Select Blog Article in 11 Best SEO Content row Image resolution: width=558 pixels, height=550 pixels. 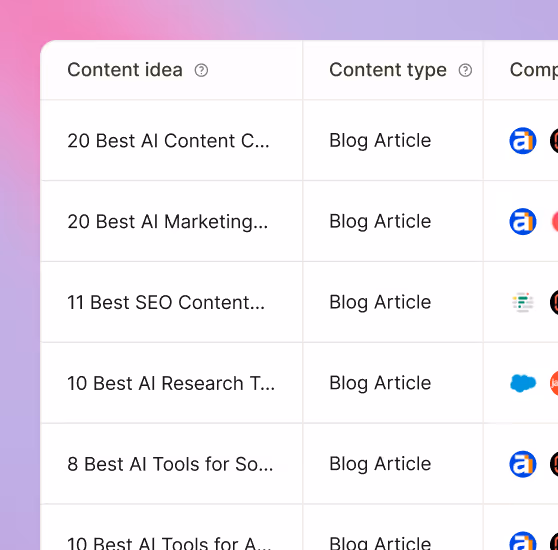click(x=380, y=302)
